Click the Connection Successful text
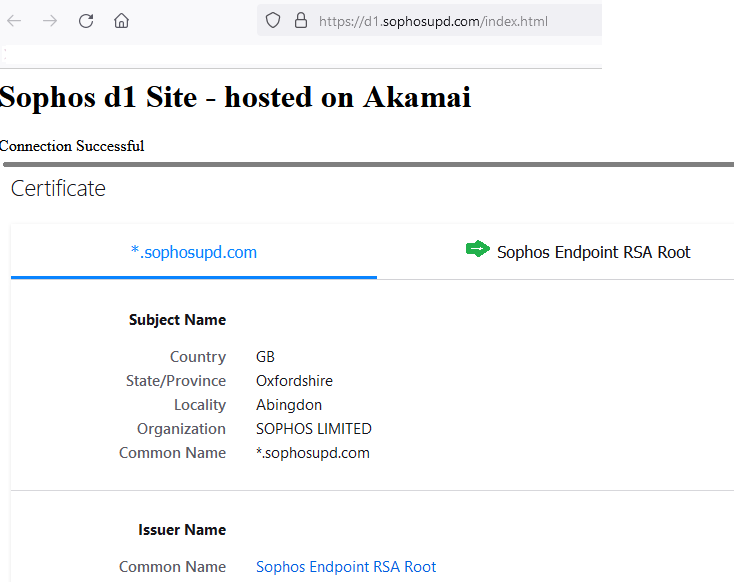Viewport: 734px width, 582px height. click(x=72, y=146)
